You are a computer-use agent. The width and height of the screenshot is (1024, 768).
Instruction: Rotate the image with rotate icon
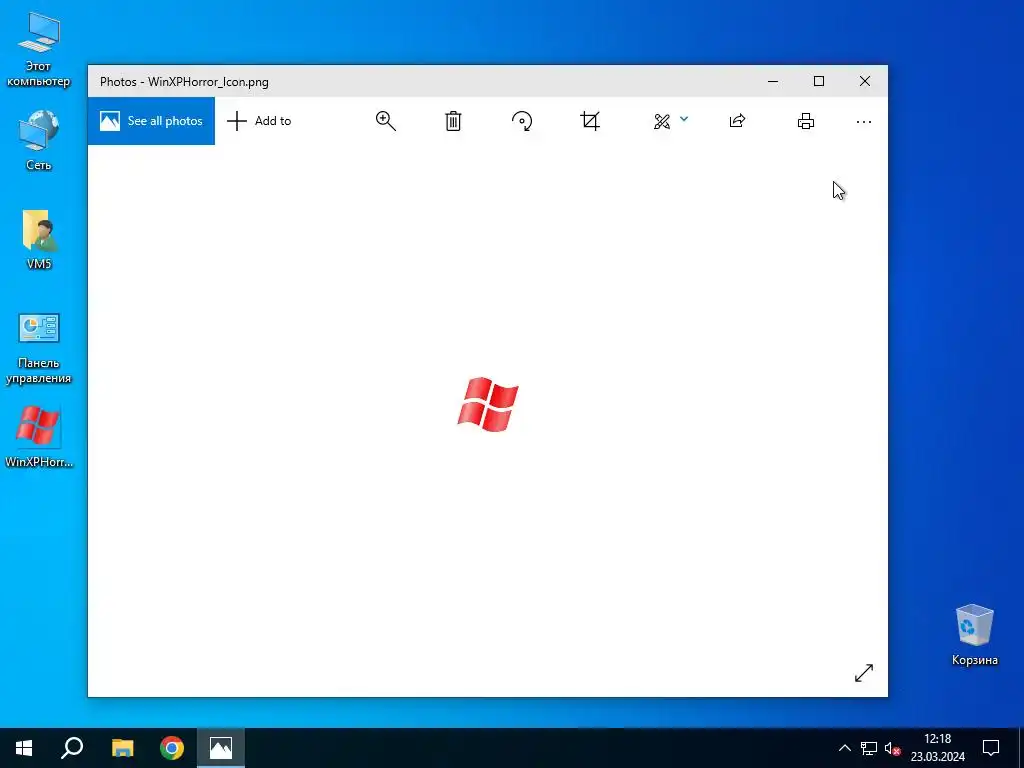pos(522,121)
